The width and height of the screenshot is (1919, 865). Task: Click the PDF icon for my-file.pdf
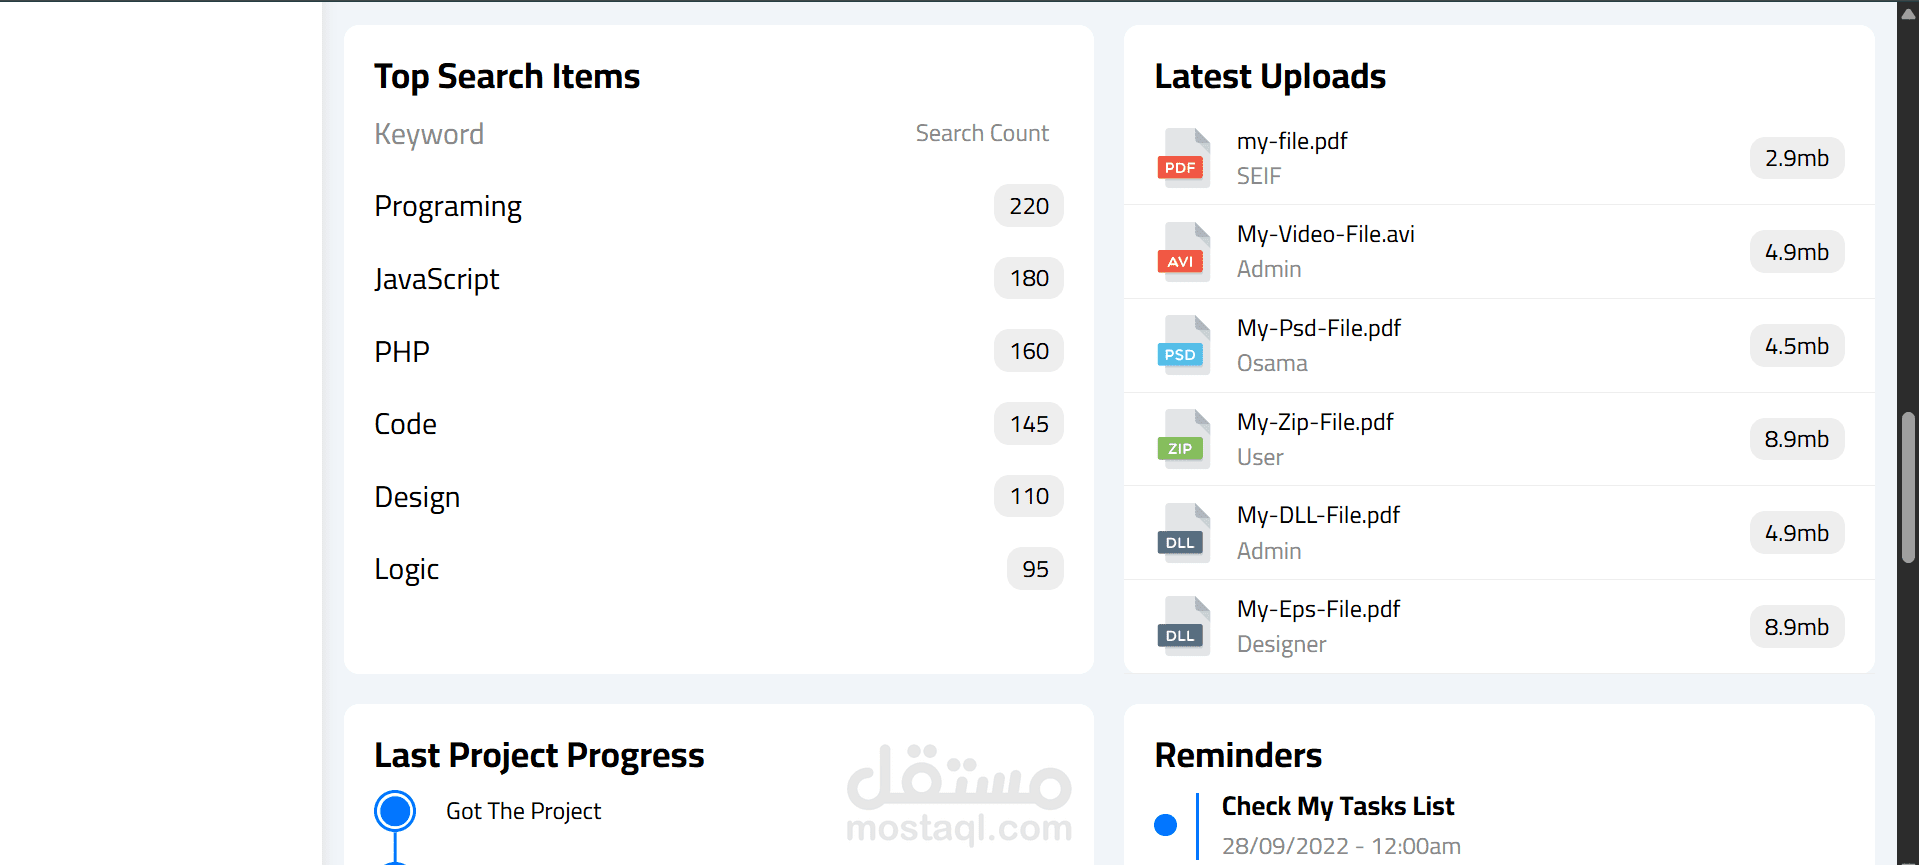coord(1183,158)
